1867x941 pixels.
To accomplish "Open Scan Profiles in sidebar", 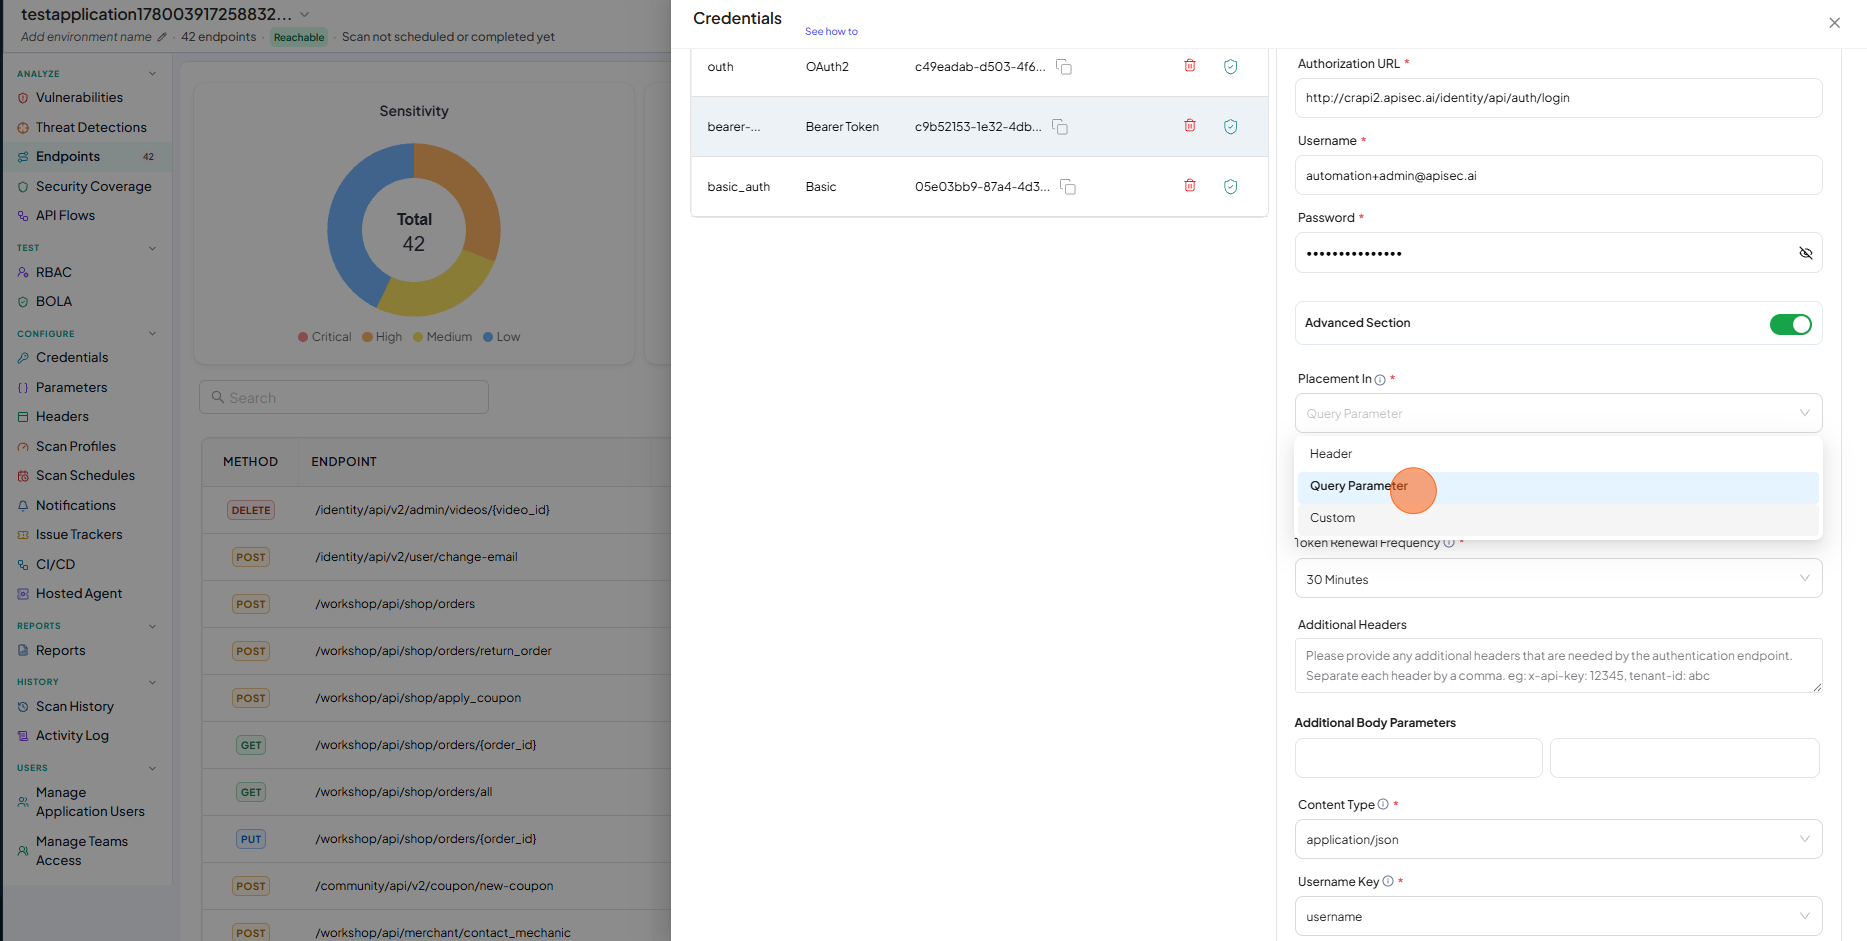I will coord(76,447).
